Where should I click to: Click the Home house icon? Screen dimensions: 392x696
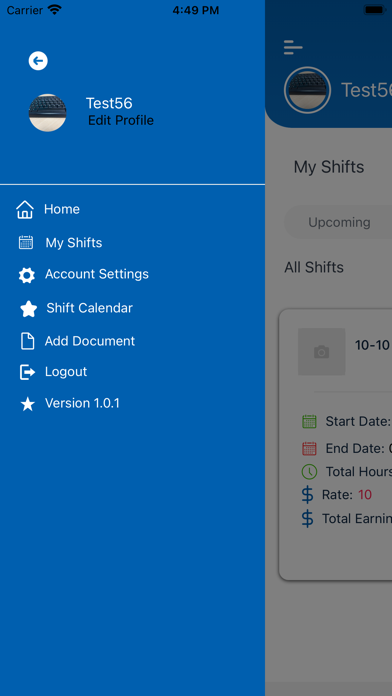(x=25, y=210)
